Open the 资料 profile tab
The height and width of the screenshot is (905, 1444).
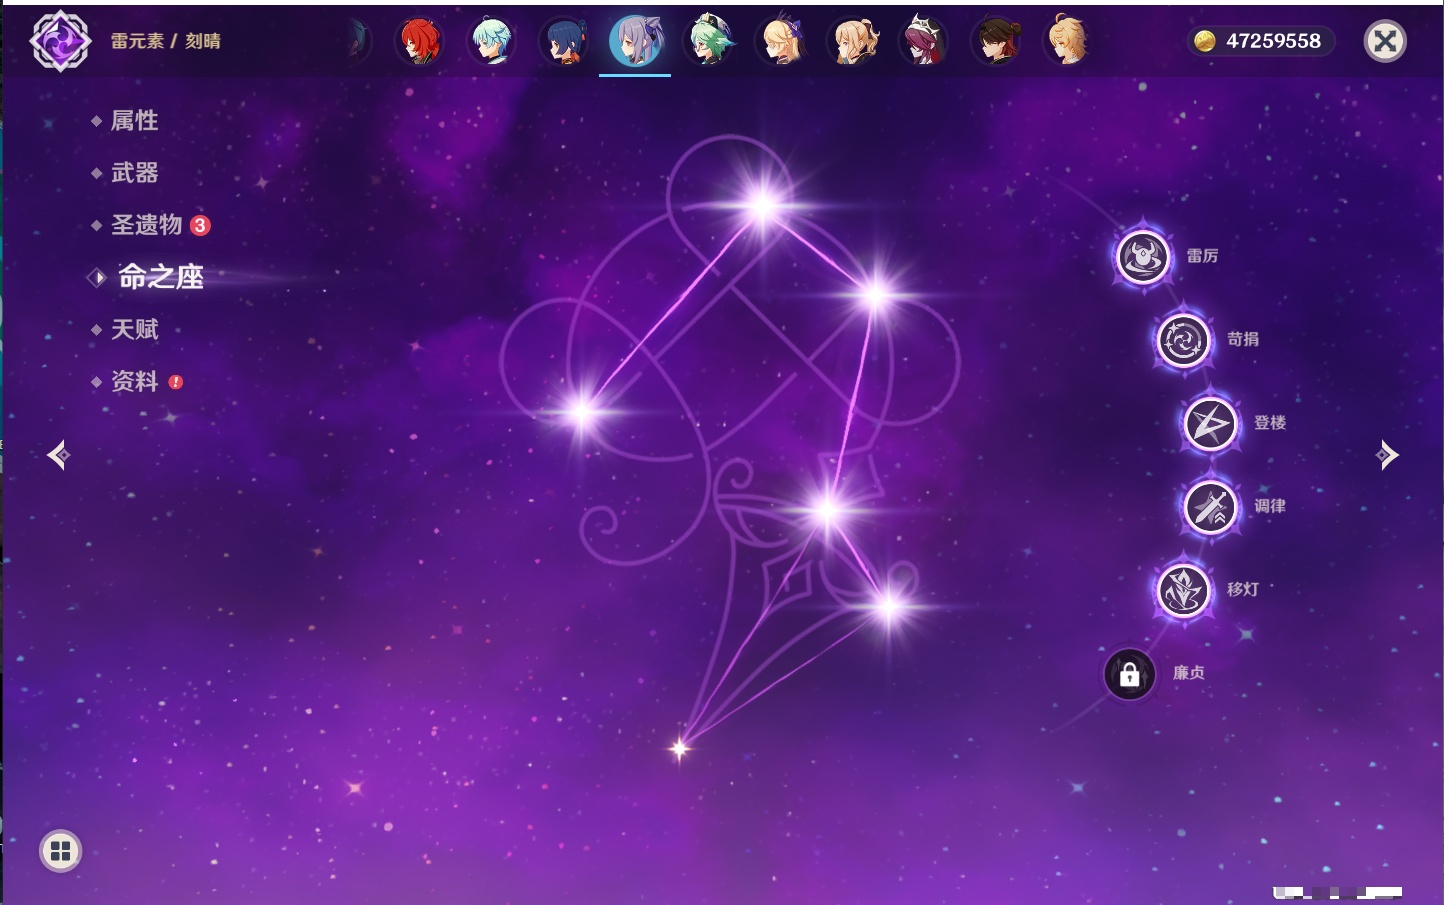(134, 381)
